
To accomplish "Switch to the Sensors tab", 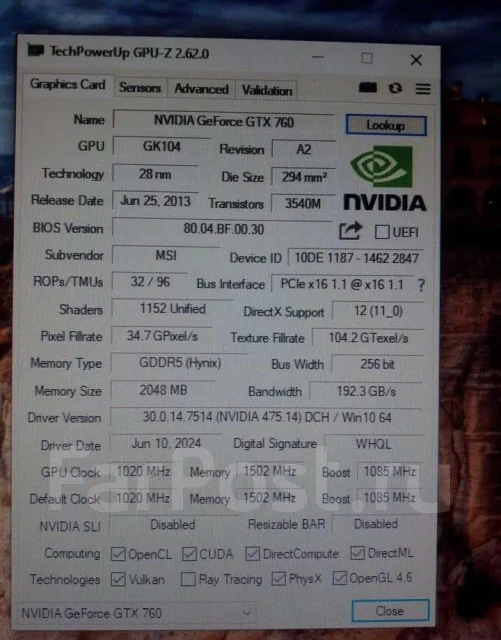I will [x=140, y=87].
